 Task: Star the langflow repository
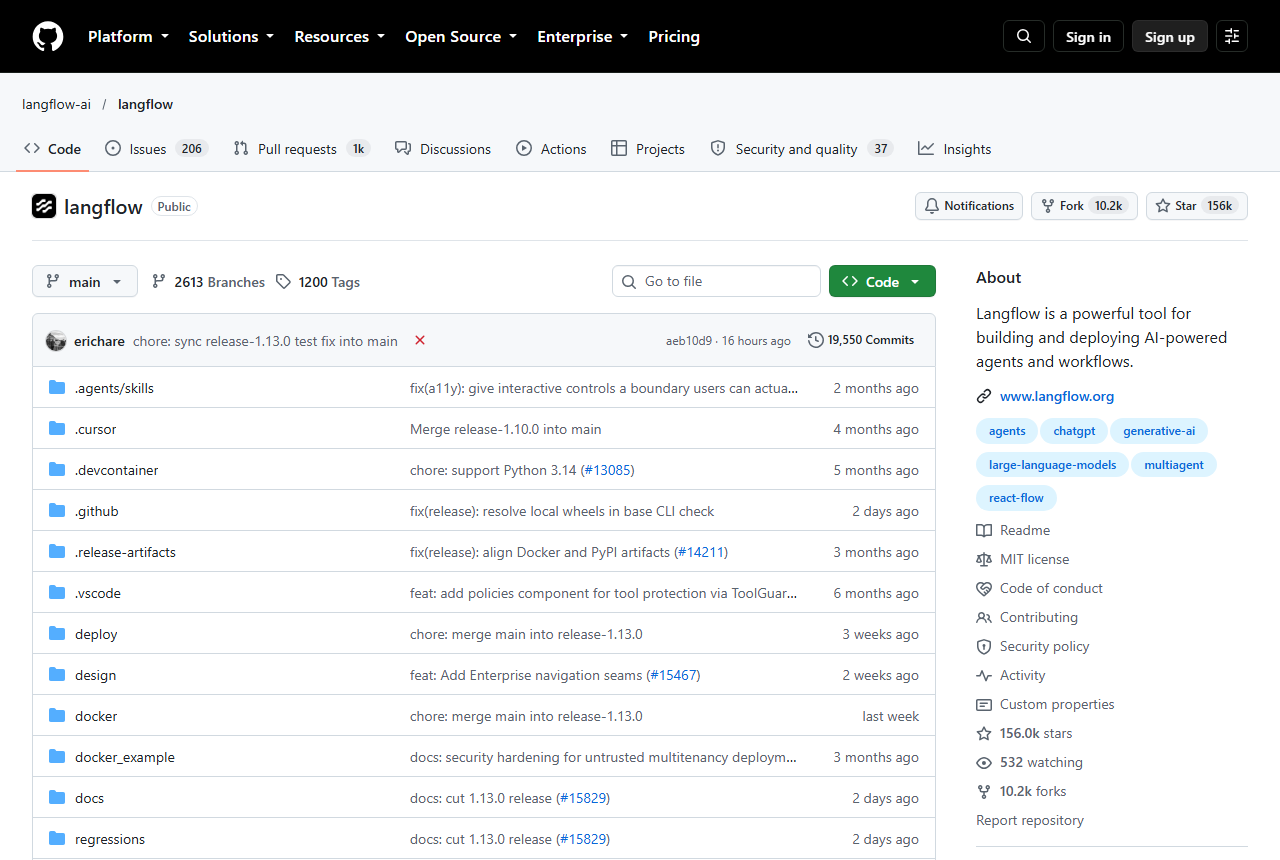[1196, 206]
